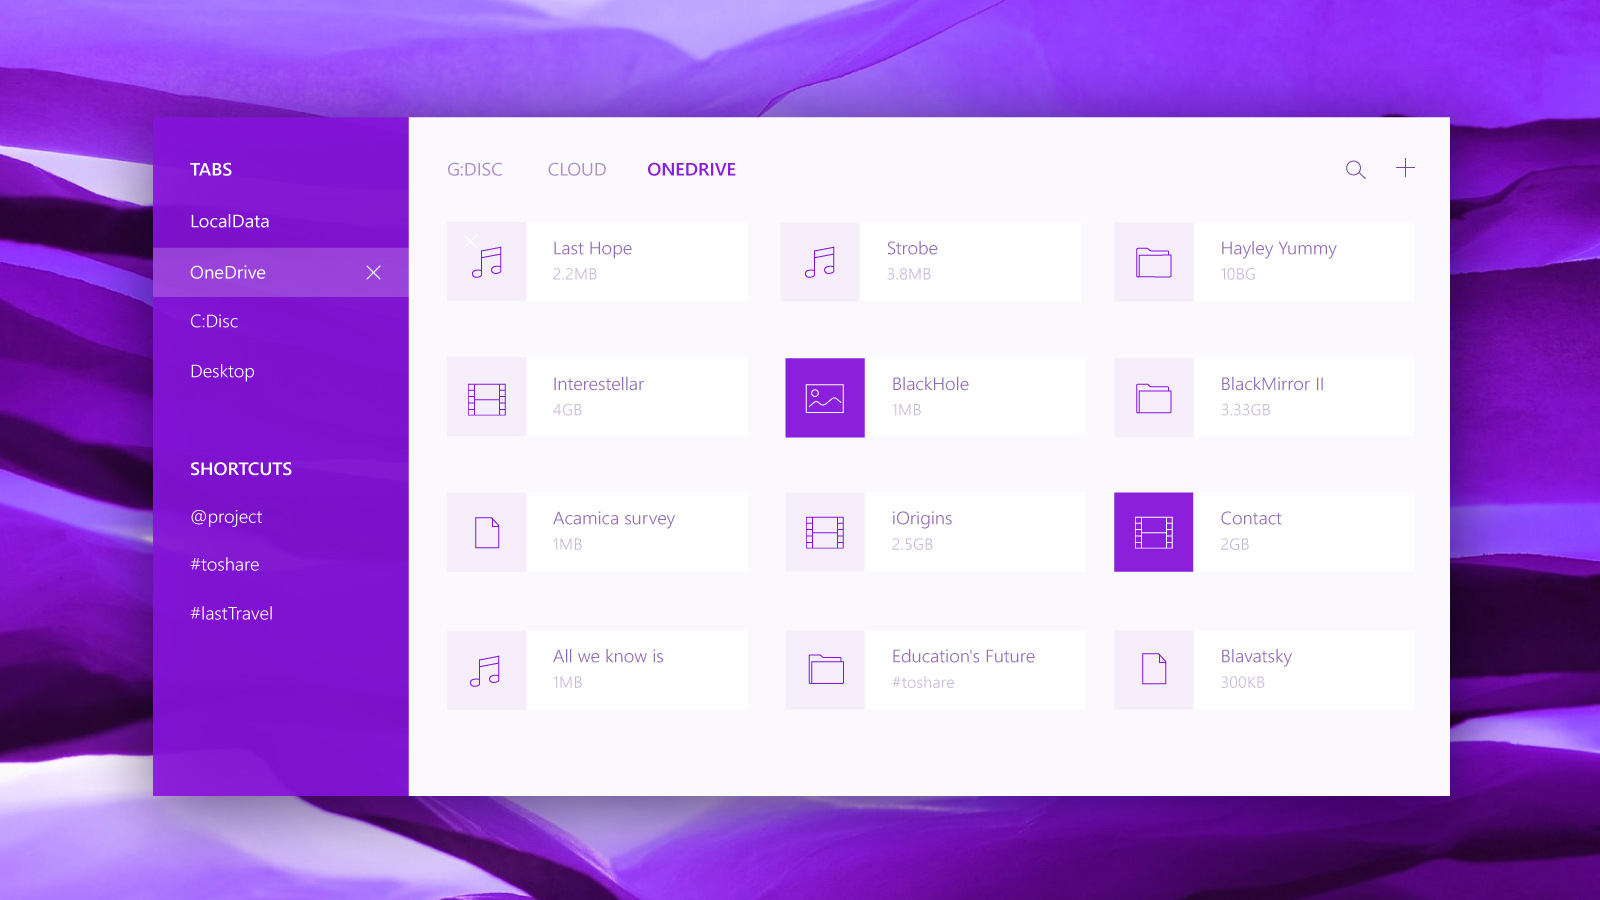
Task: Switch to the G:DISC tab
Action: 475,170
